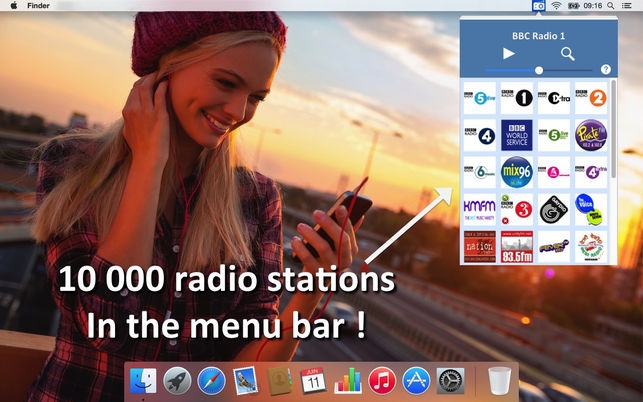Select the BBC Radio 1Xtra tile
The image size is (643, 402).
[554, 98]
